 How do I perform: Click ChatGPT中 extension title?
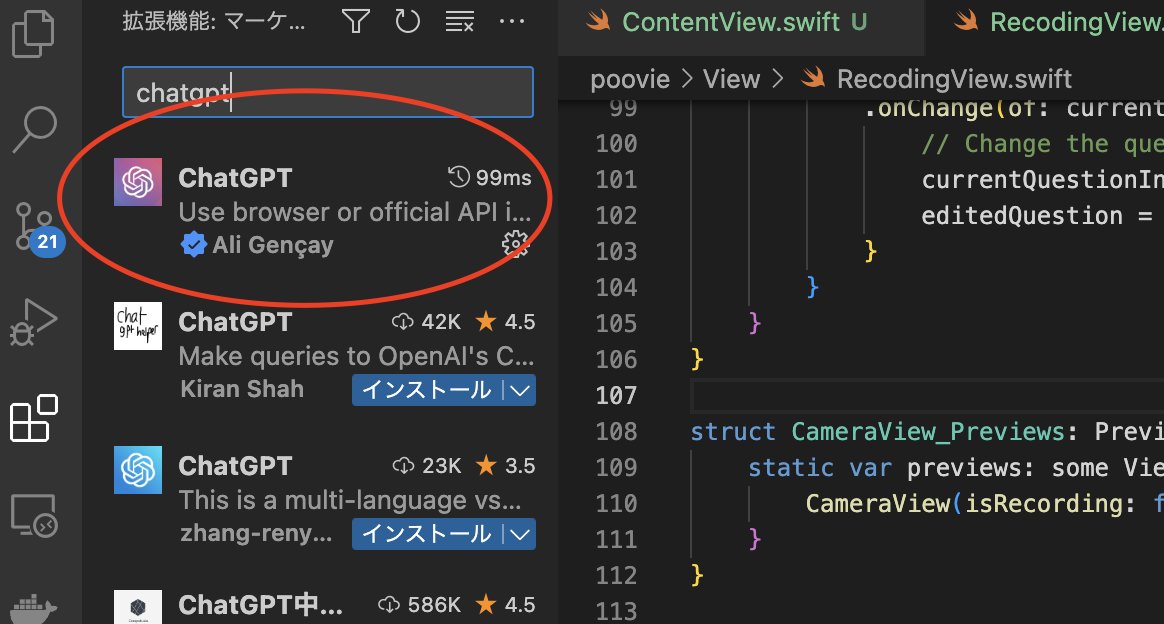pyautogui.click(x=261, y=605)
